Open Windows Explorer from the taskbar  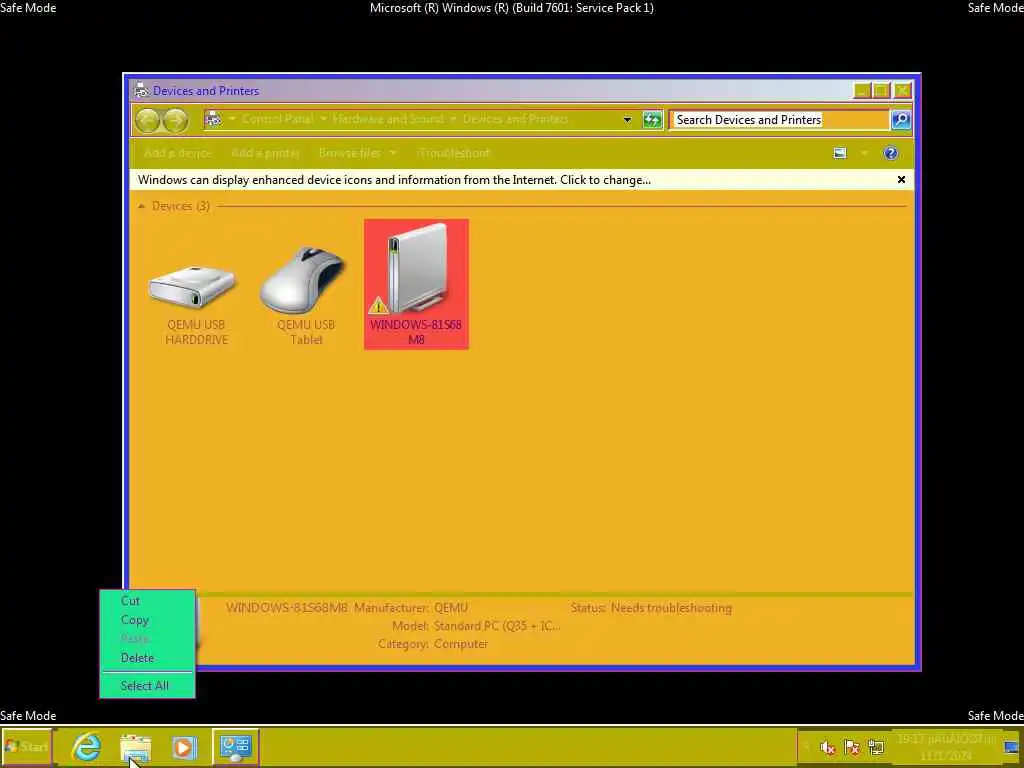[136, 746]
